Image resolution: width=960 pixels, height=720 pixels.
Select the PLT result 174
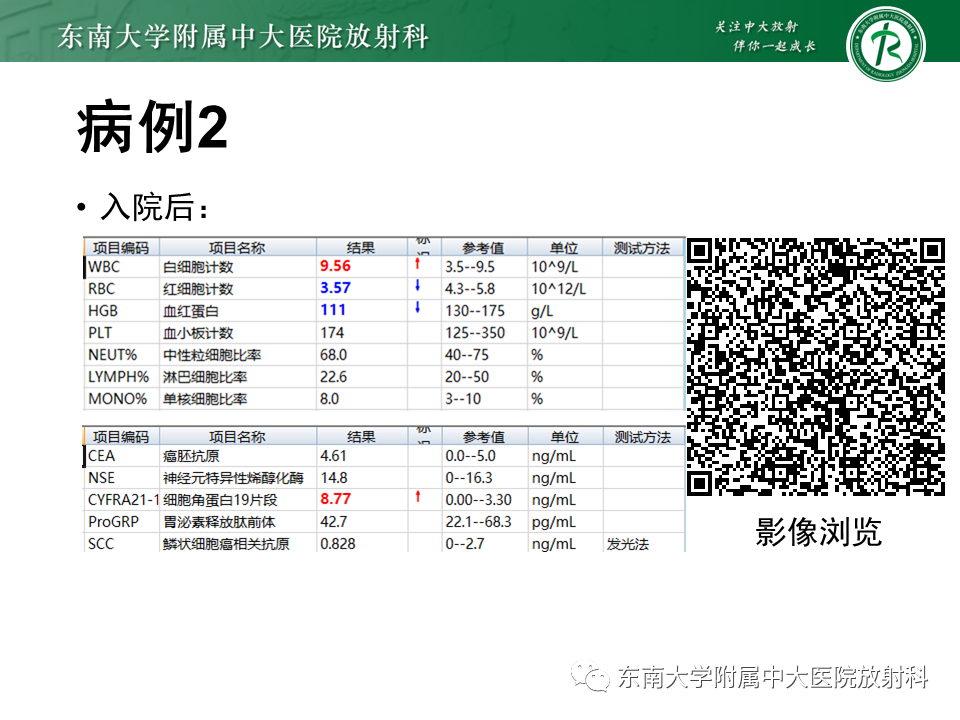coord(332,332)
